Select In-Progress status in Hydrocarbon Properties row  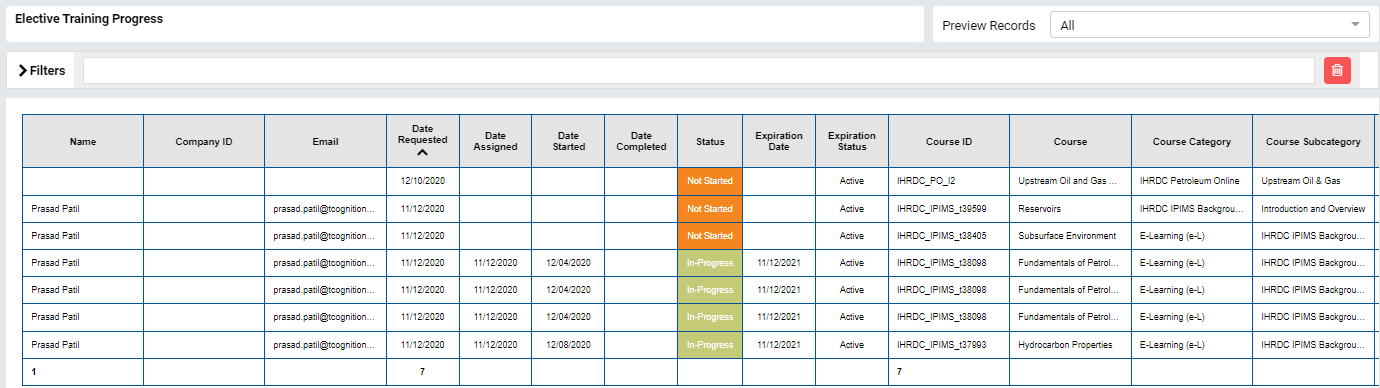click(x=710, y=345)
